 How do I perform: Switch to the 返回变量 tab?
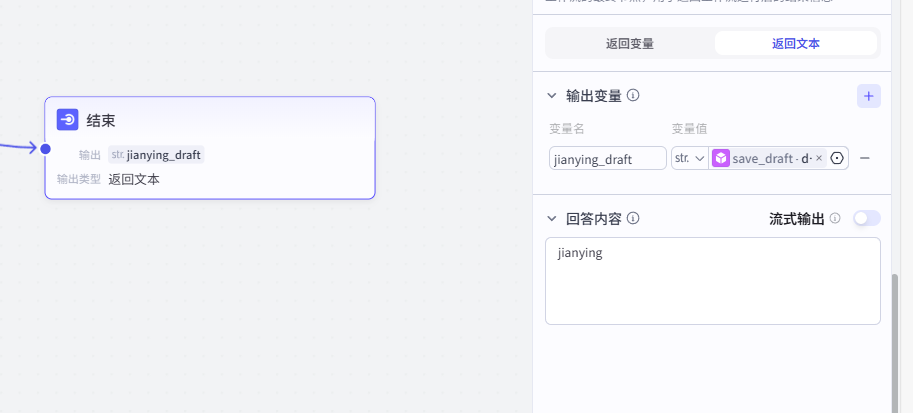[630, 44]
